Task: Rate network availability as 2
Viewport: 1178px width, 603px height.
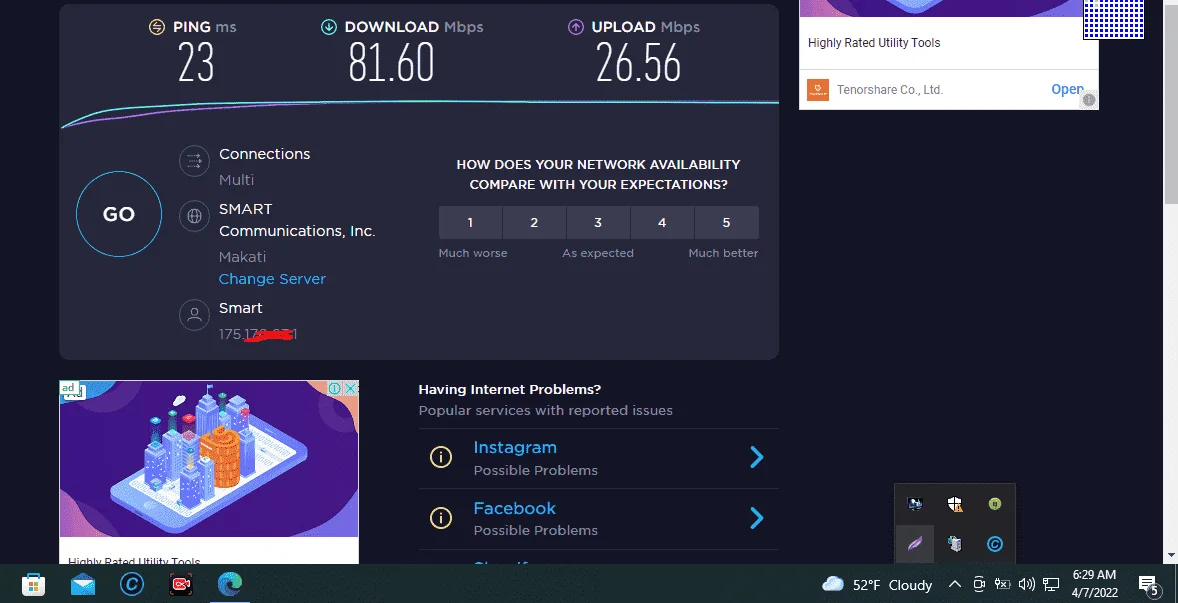Action: [x=534, y=222]
